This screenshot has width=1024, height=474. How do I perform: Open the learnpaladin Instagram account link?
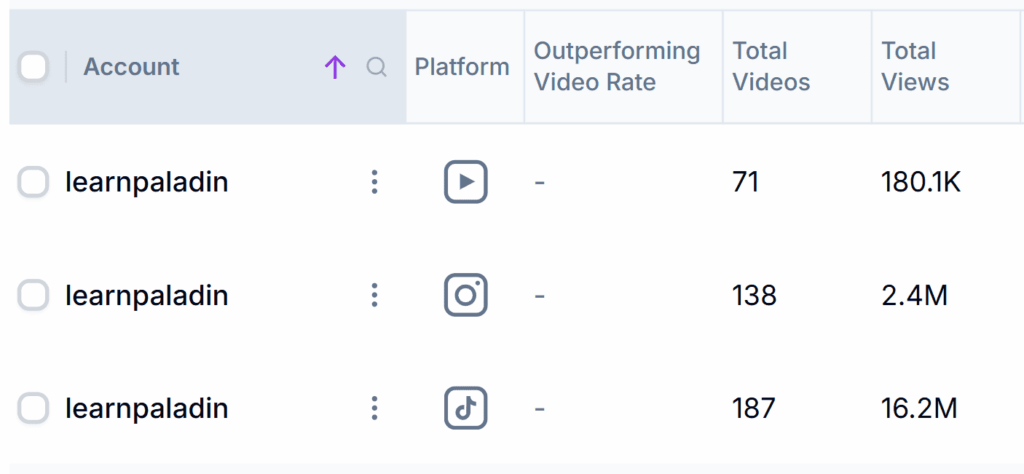pyautogui.click(x=146, y=295)
